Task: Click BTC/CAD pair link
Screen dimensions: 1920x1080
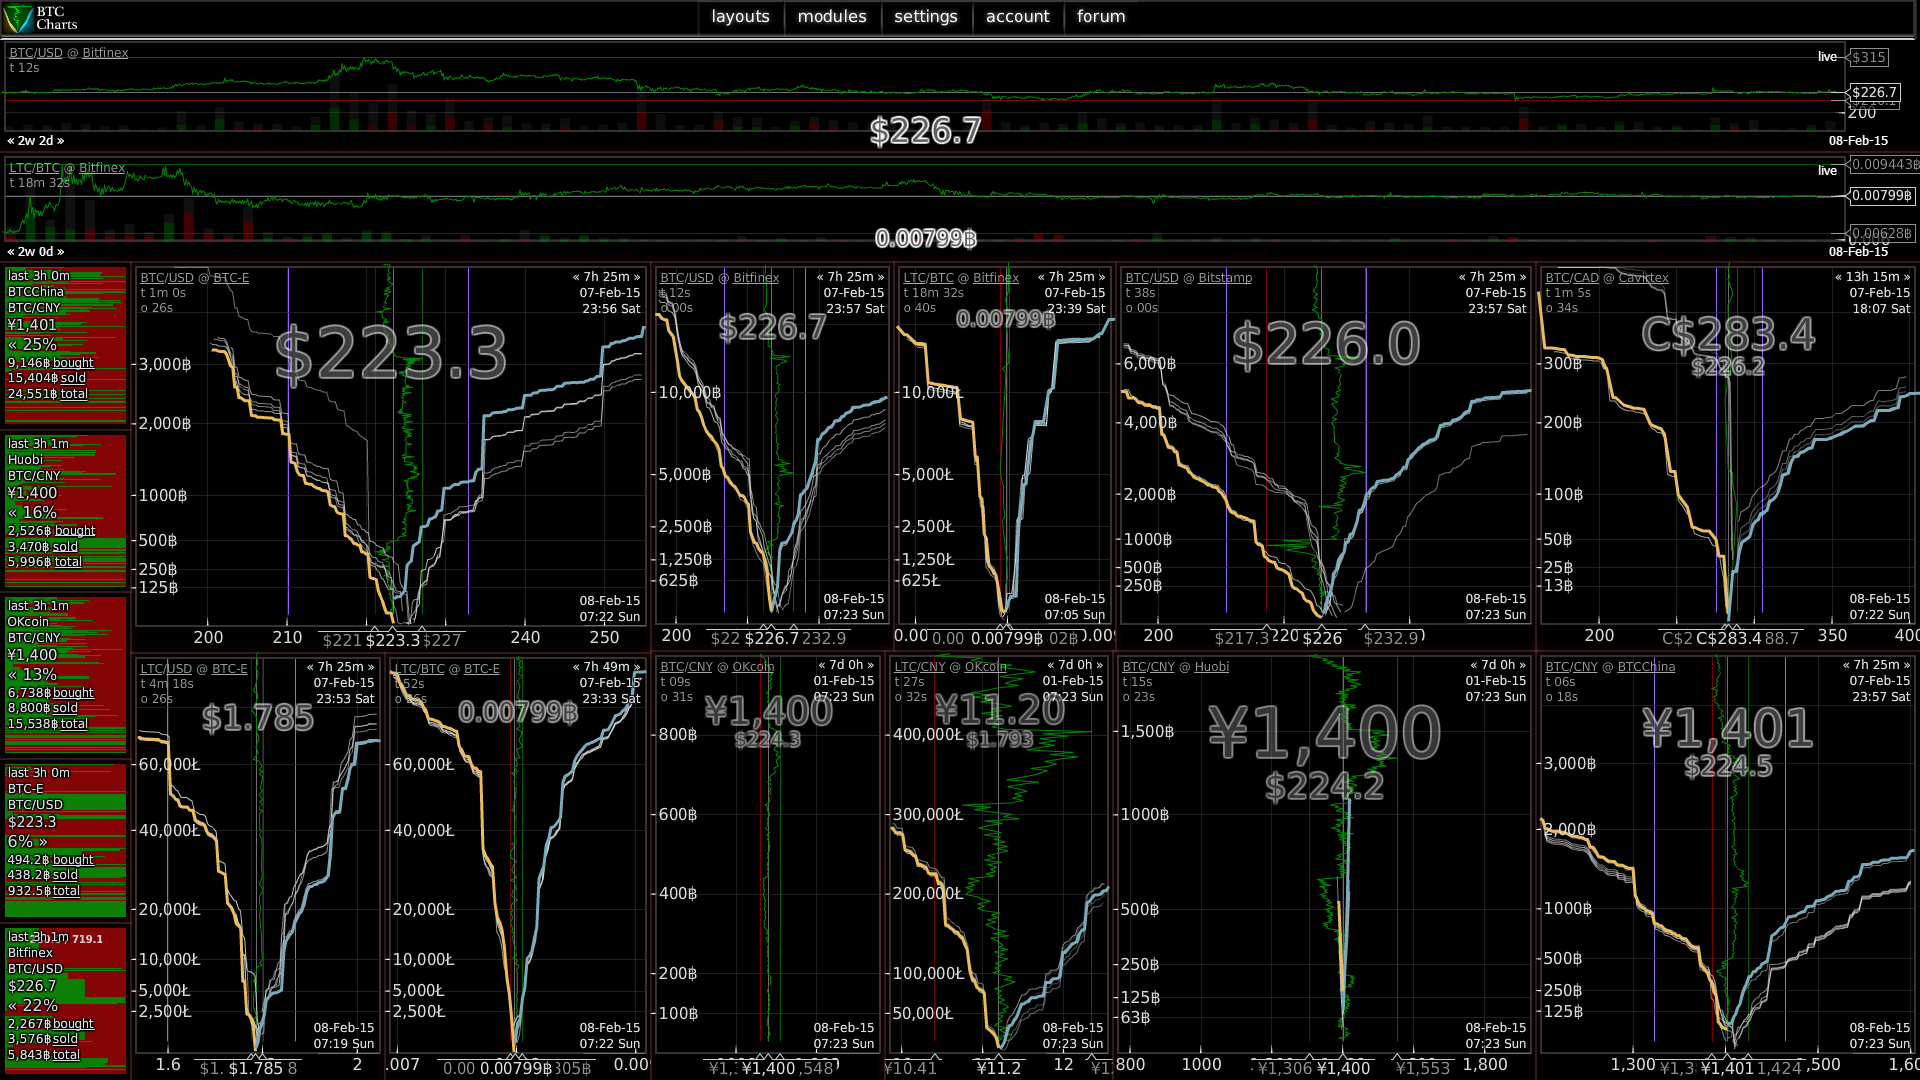Action: (x=1572, y=278)
